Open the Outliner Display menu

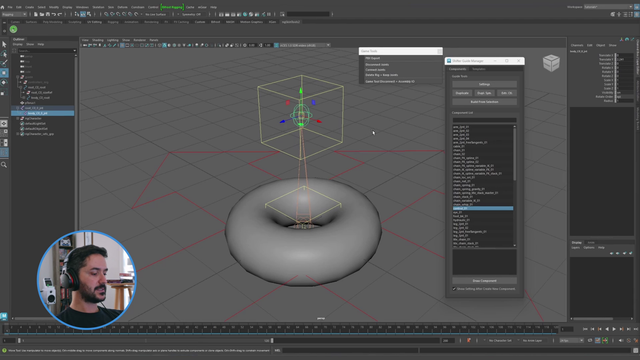18,44
